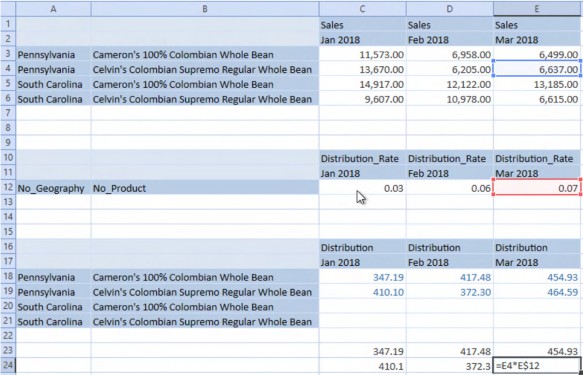Click cell with value 9,607.00
Viewport: 583px width, 375px height.
(362, 99)
